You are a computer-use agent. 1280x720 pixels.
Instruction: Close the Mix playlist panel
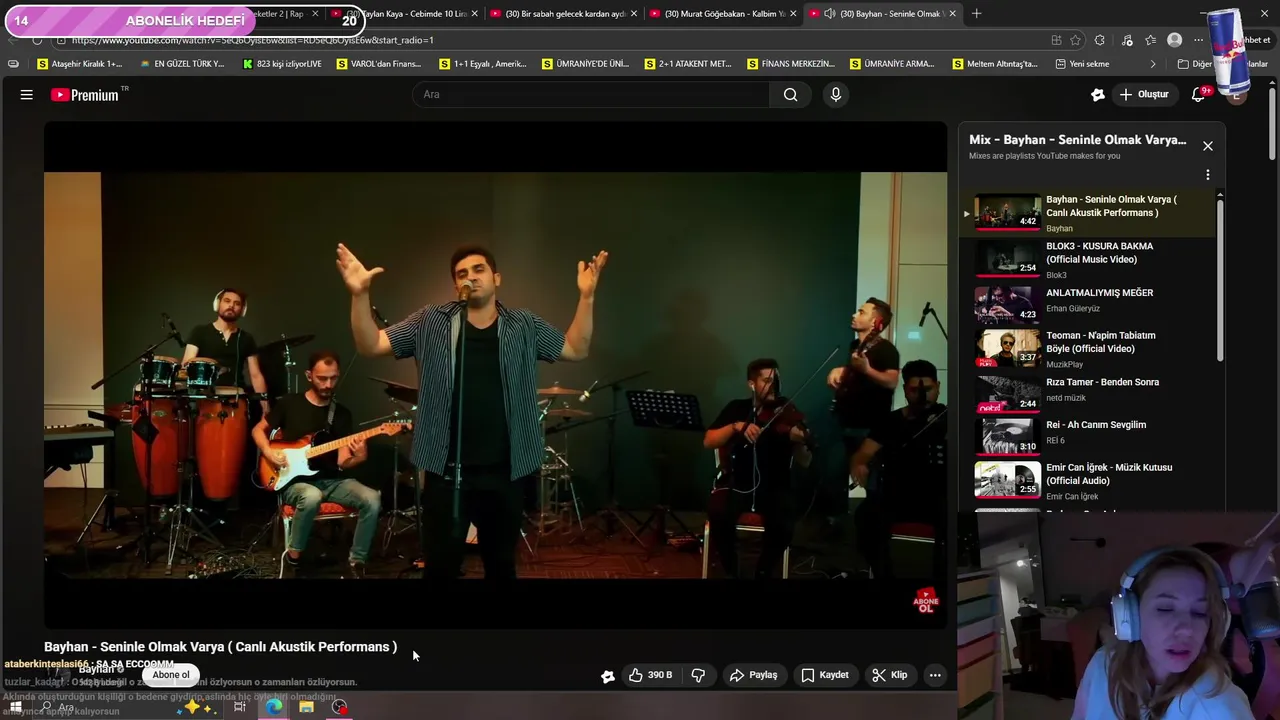[x=1208, y=146]
